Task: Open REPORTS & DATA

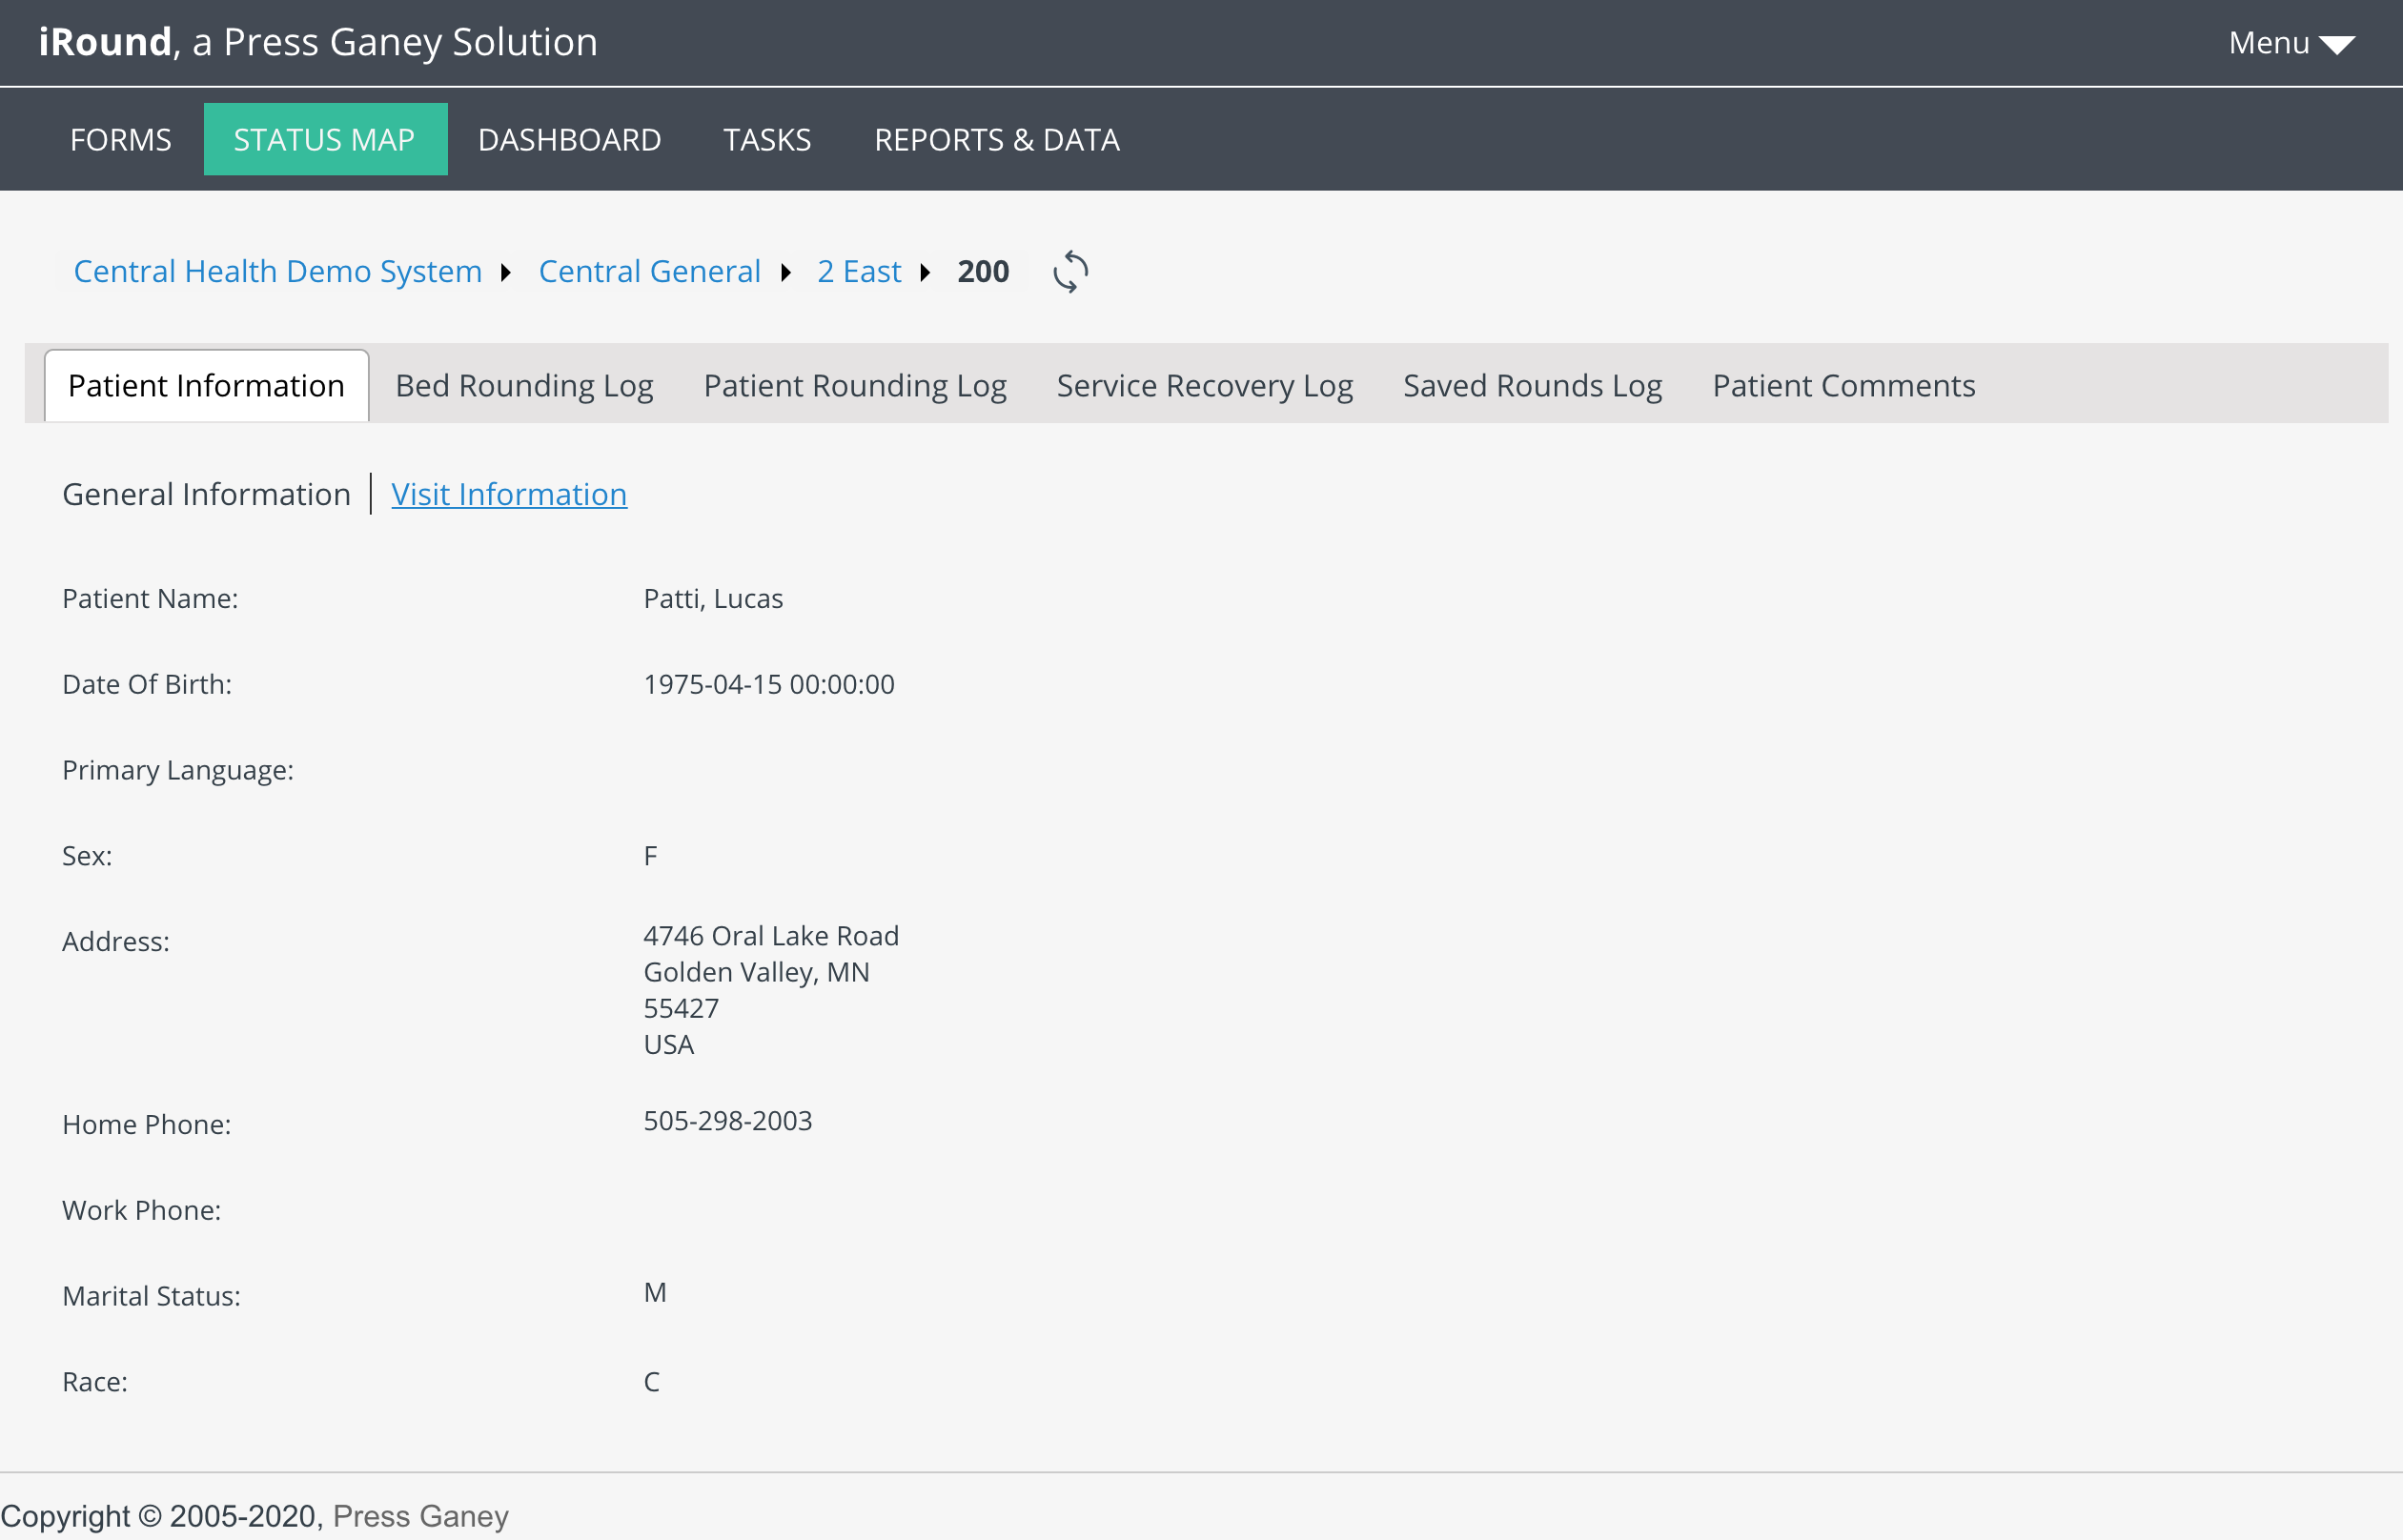Action: pos(997,139)
